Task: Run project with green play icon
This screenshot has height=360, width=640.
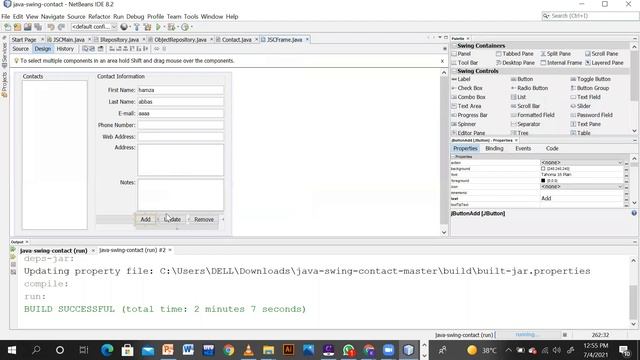Action: click(158, 27)
